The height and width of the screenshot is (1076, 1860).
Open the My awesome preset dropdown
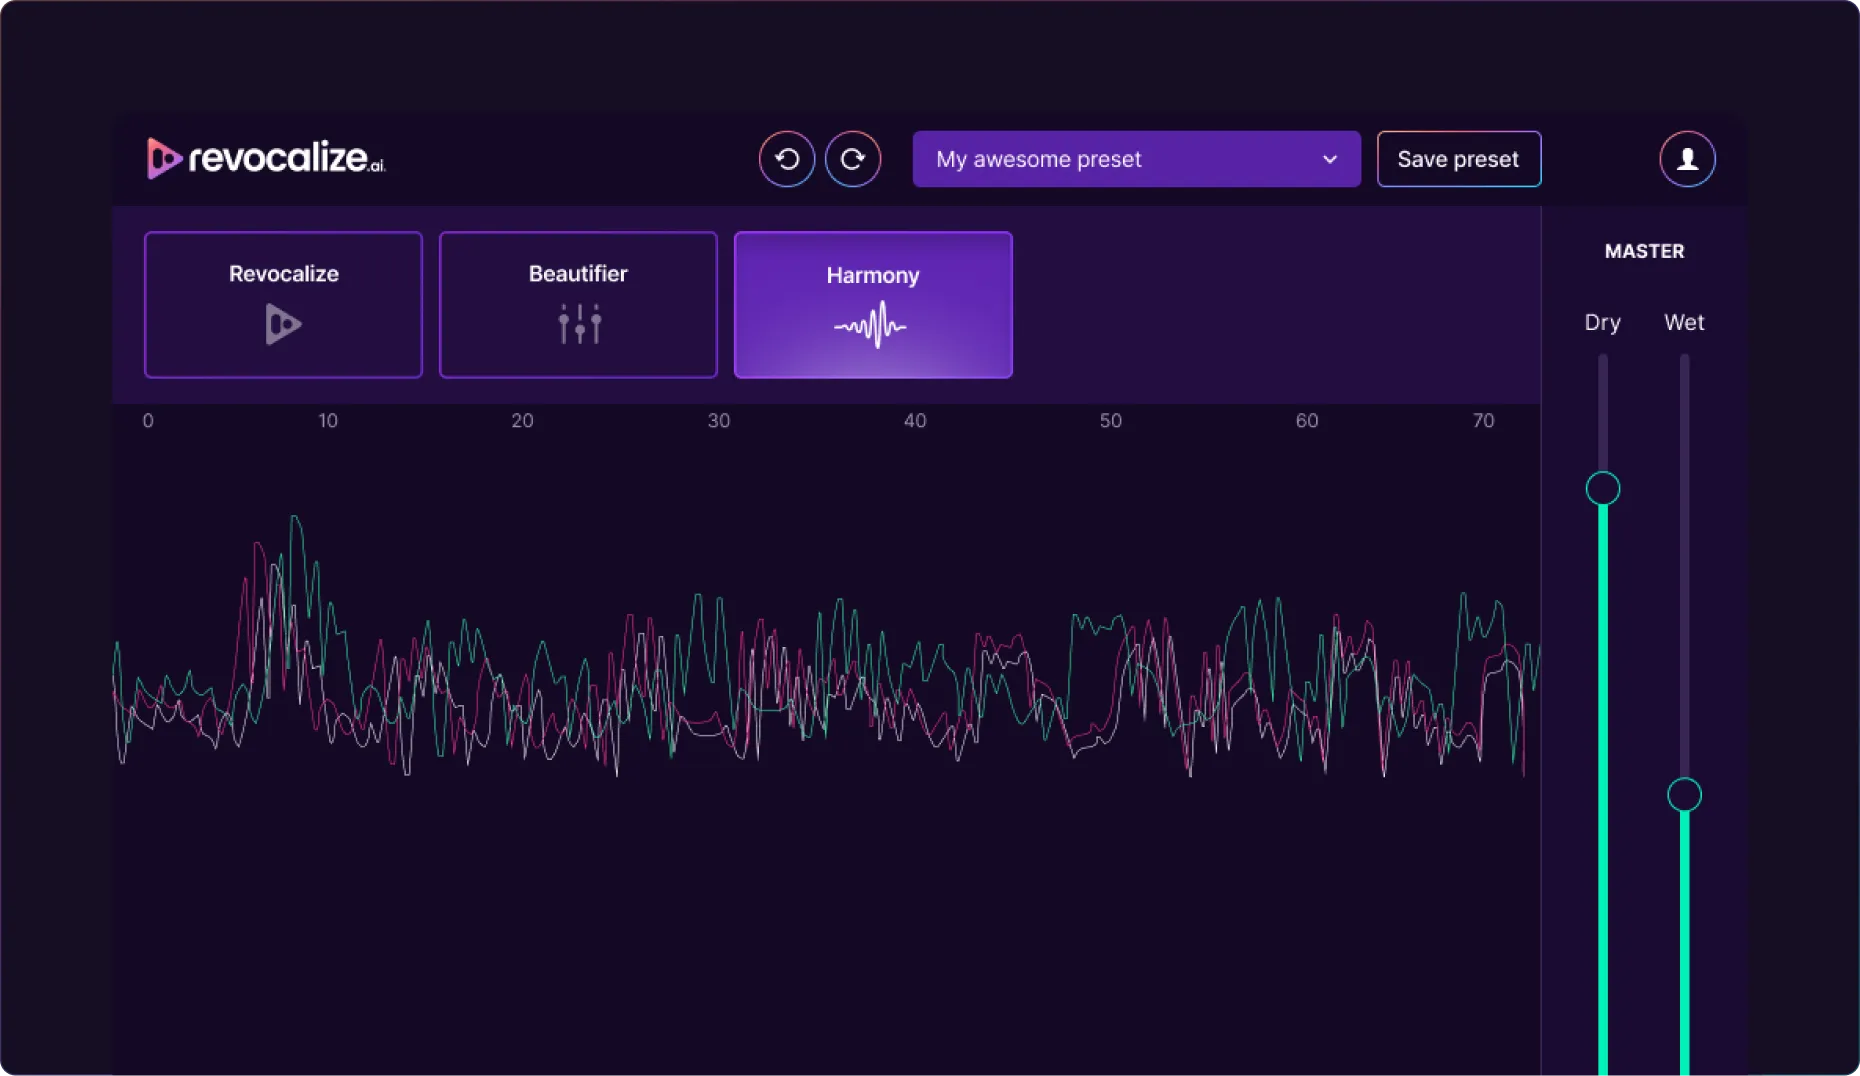[x=1136, y=158]
